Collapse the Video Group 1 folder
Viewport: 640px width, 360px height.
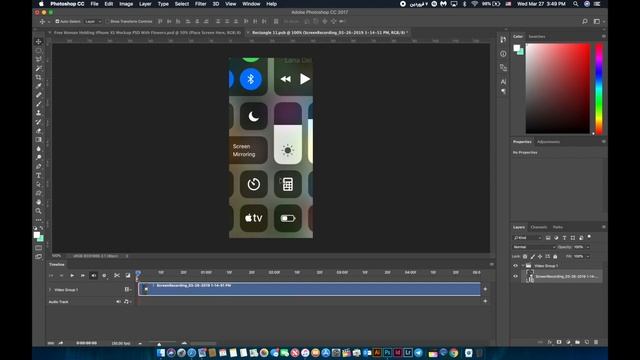[523, 266]
